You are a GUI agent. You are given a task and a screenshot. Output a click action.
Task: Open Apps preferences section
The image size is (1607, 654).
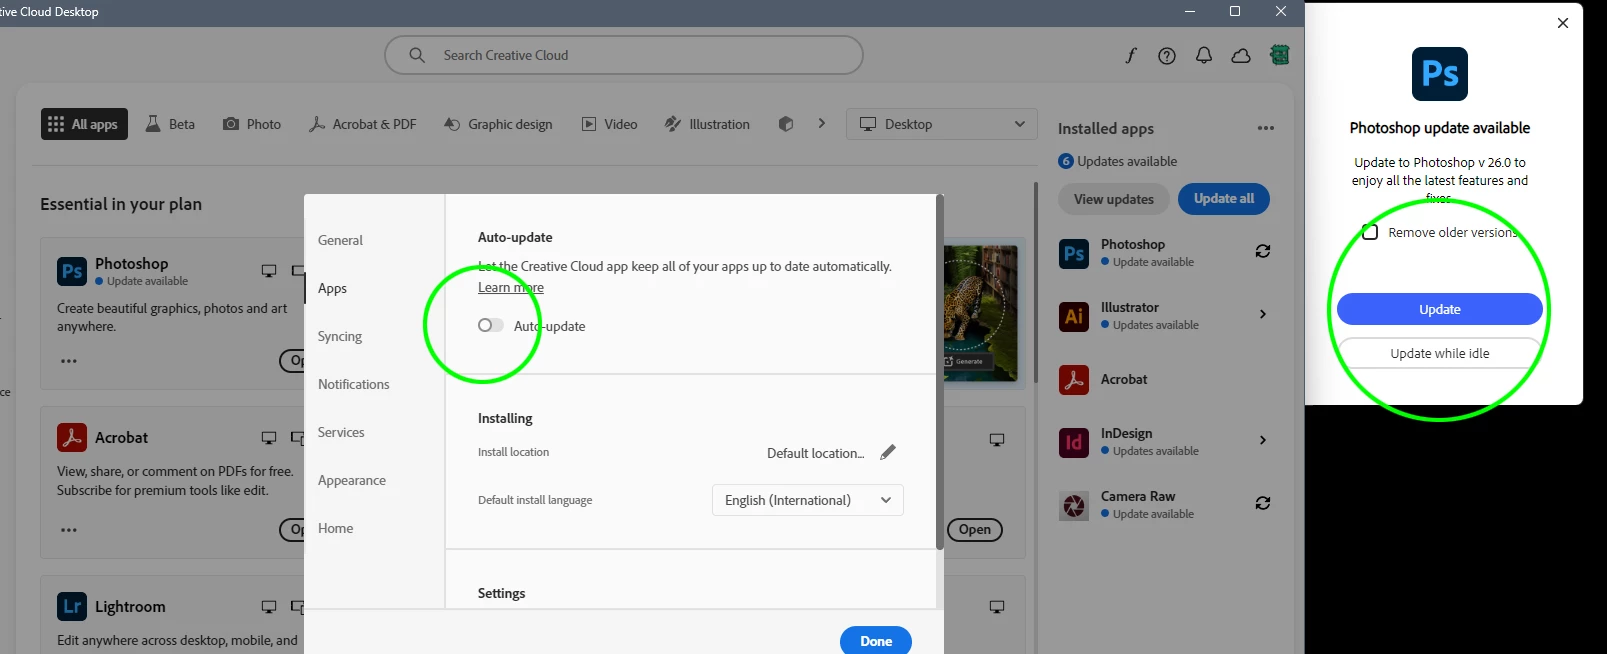(332, 288)
